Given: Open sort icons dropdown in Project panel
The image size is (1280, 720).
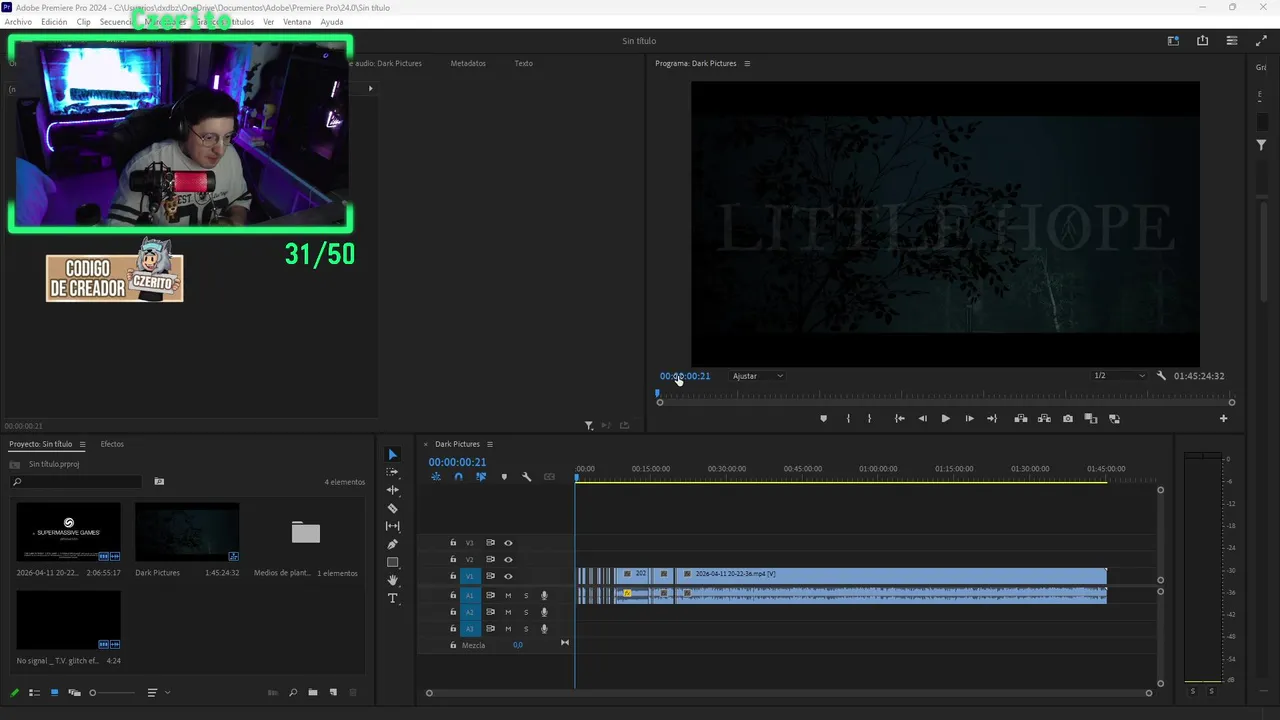Looking at the screenshot, I should coord(158,692).
